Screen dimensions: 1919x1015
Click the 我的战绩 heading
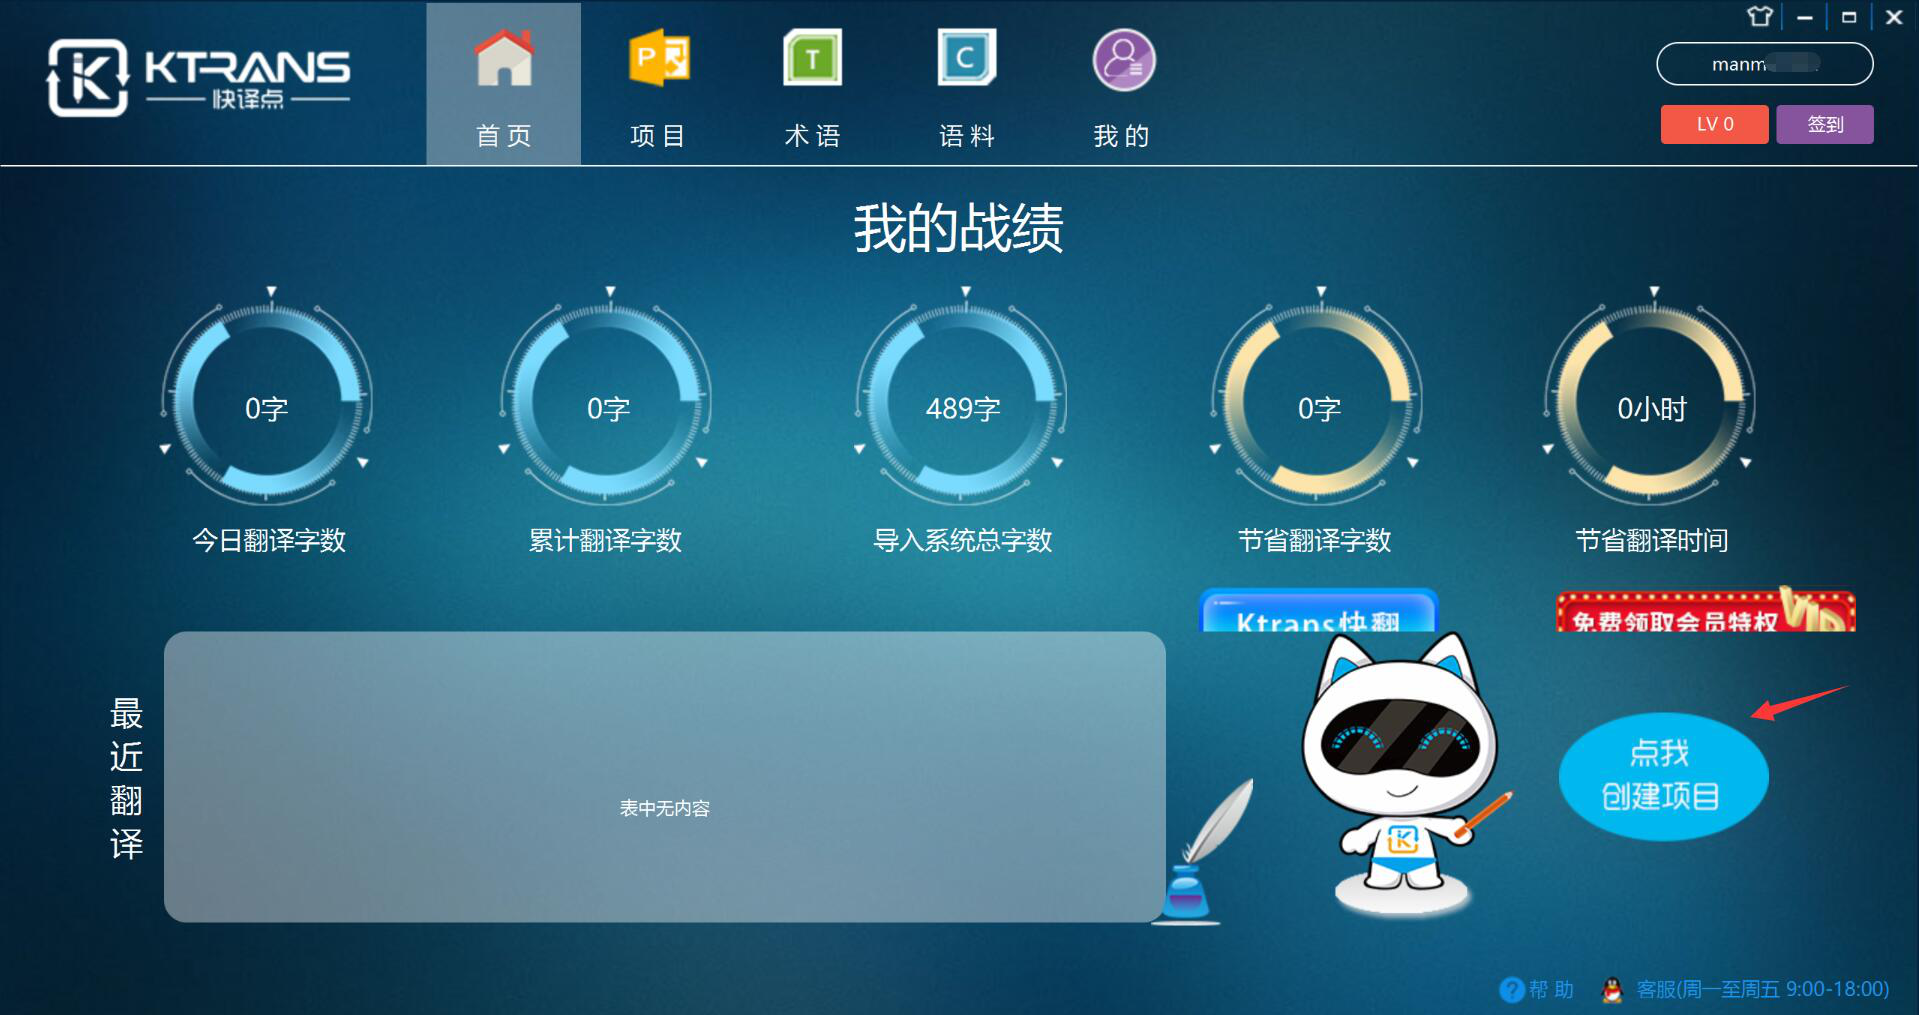pyautogui.click(x=959, y=228)
